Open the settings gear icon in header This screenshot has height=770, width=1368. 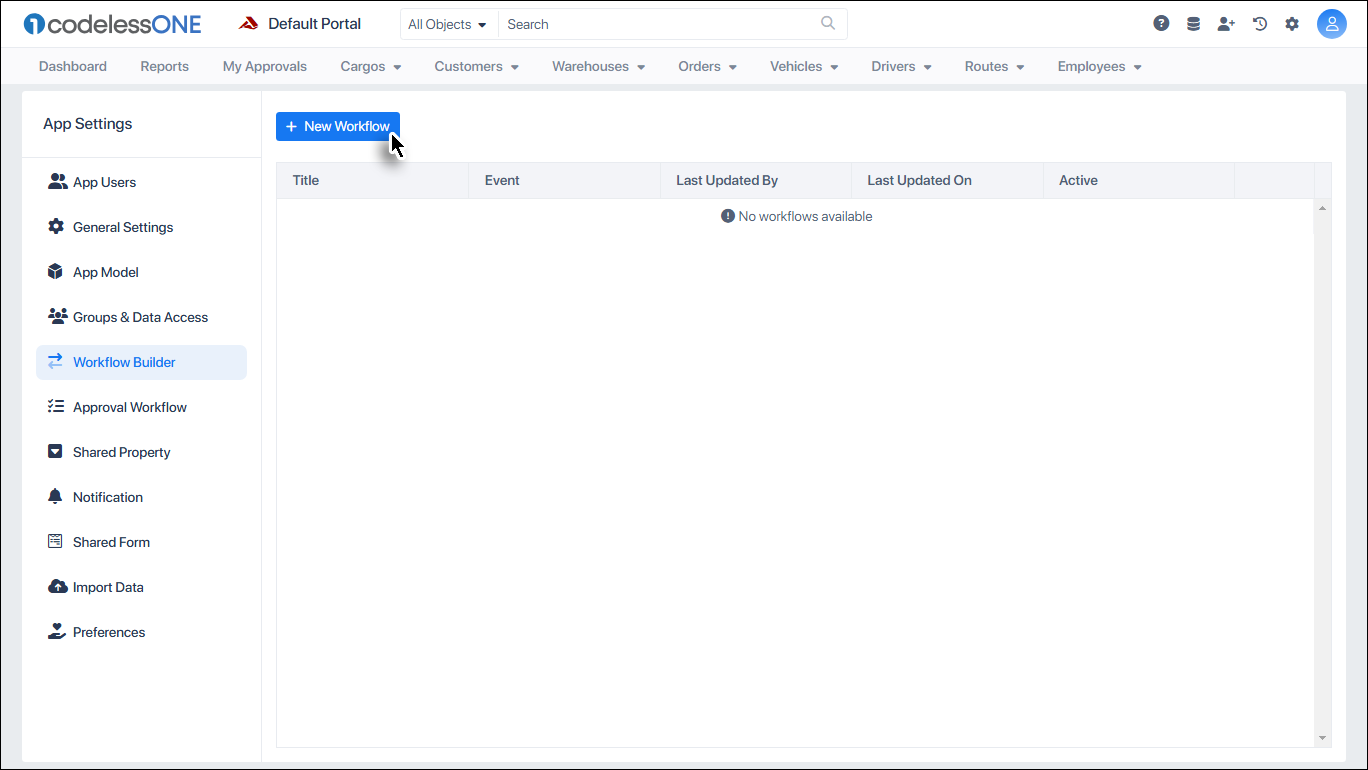(1292, 24)
